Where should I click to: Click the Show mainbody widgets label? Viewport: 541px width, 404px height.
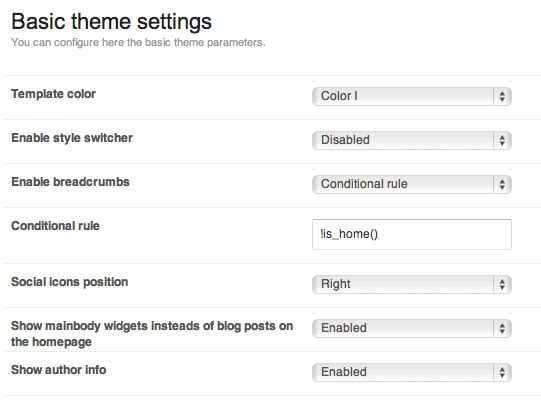[152, 334]
